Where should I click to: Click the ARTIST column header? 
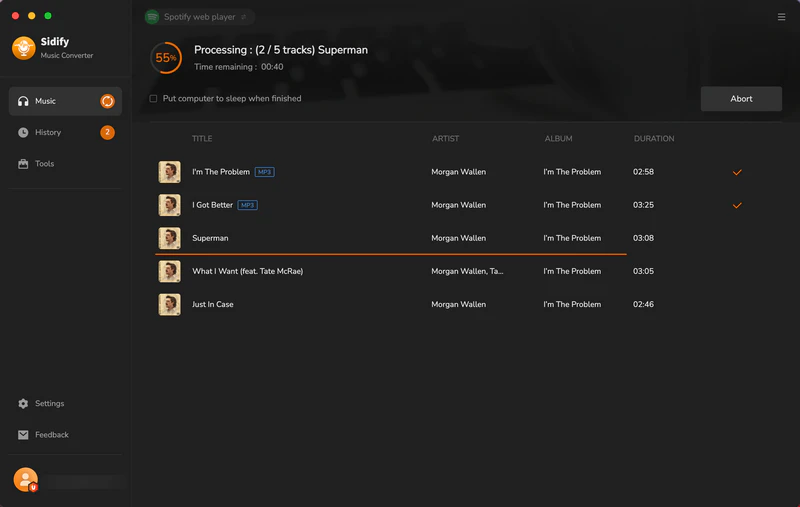click(x=445, y=139)
